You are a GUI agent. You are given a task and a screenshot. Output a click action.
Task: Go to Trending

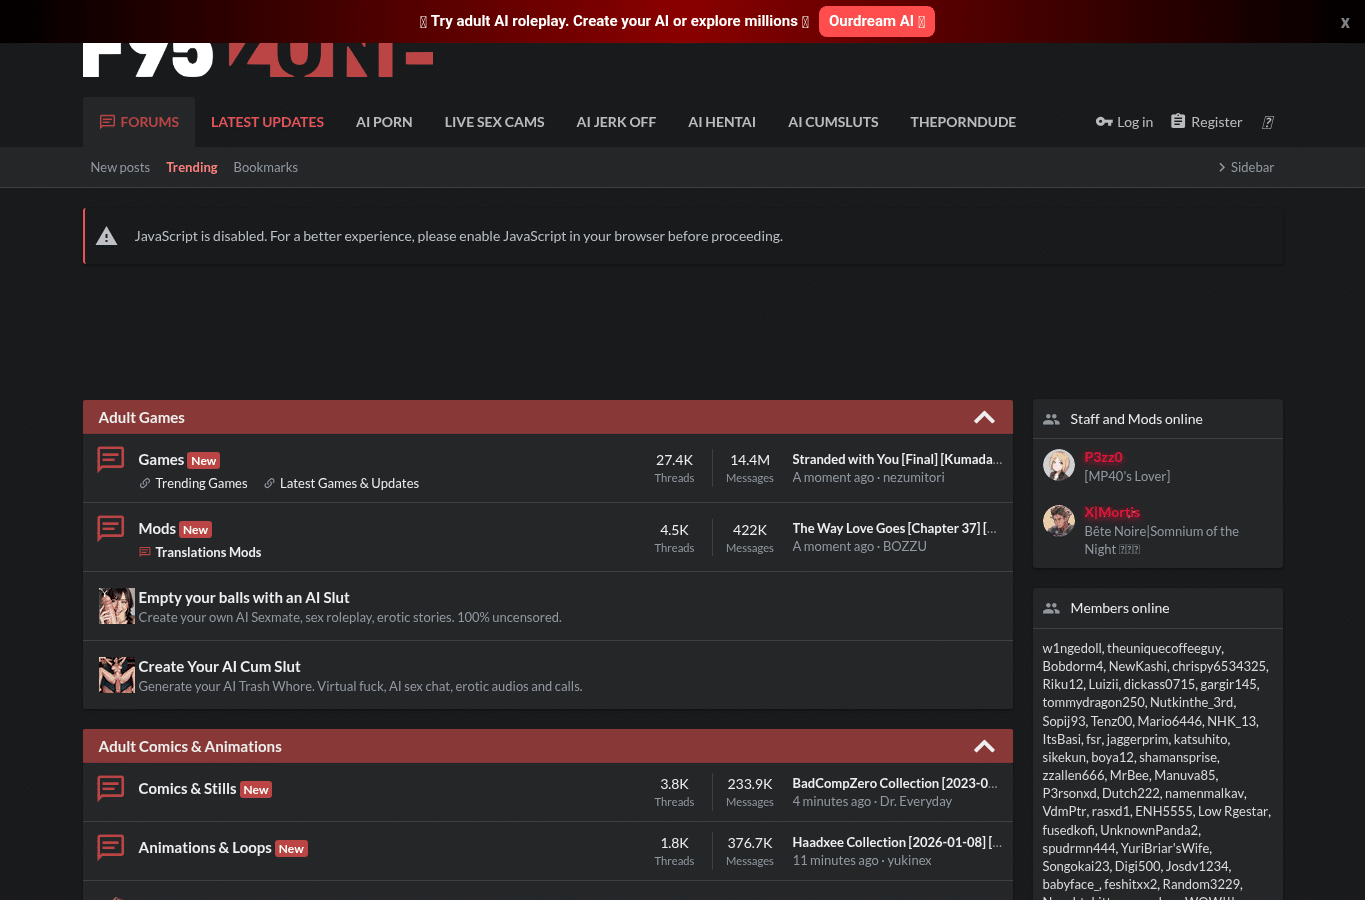192,167
